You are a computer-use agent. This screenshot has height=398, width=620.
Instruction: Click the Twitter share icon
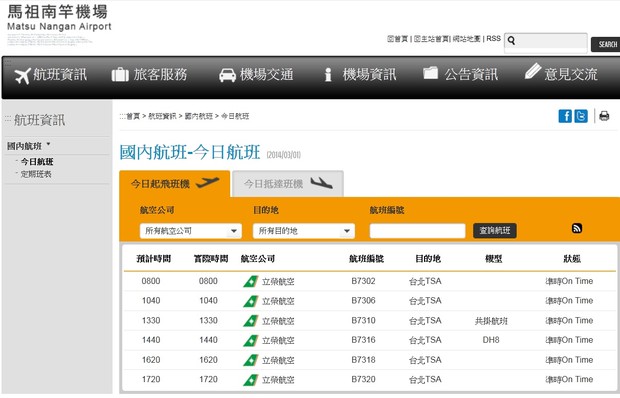click(x=581, y=116)
